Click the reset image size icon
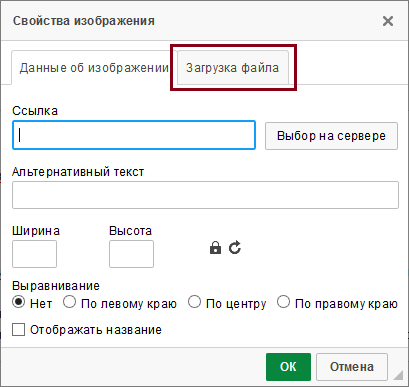 click(235, 248)
